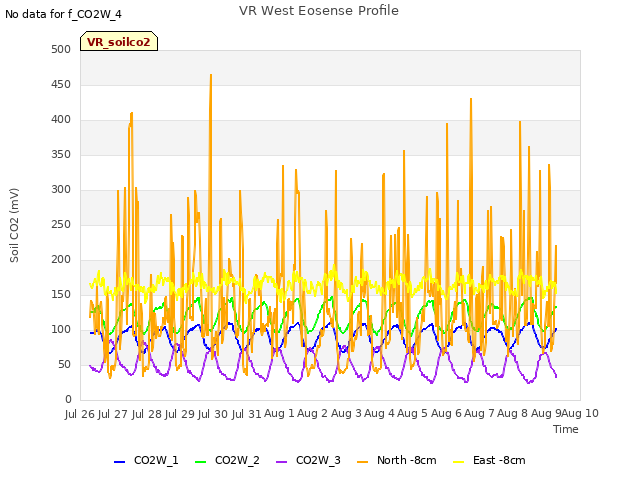Click the Jul 28 x-axis date label
The image size is (640, 480).
click(147, 414)
